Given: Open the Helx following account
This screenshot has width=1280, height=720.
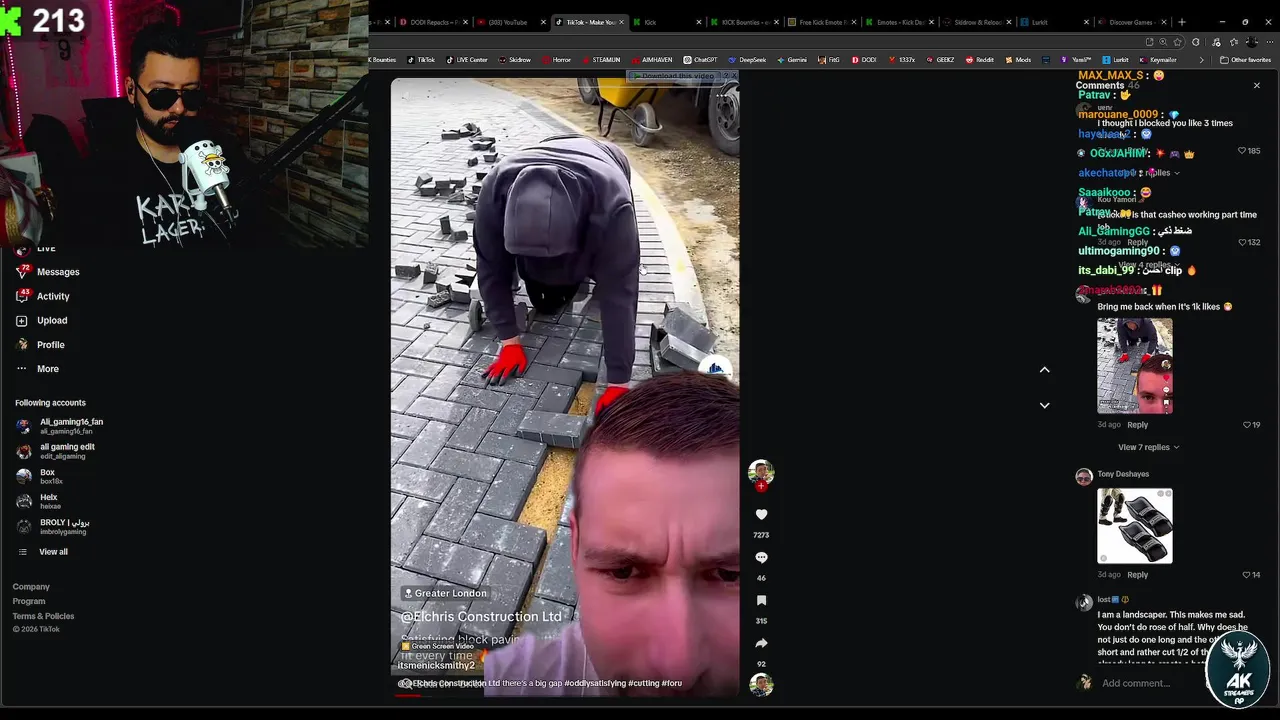Looking at the screenshot, I should (x=48, y=501).
